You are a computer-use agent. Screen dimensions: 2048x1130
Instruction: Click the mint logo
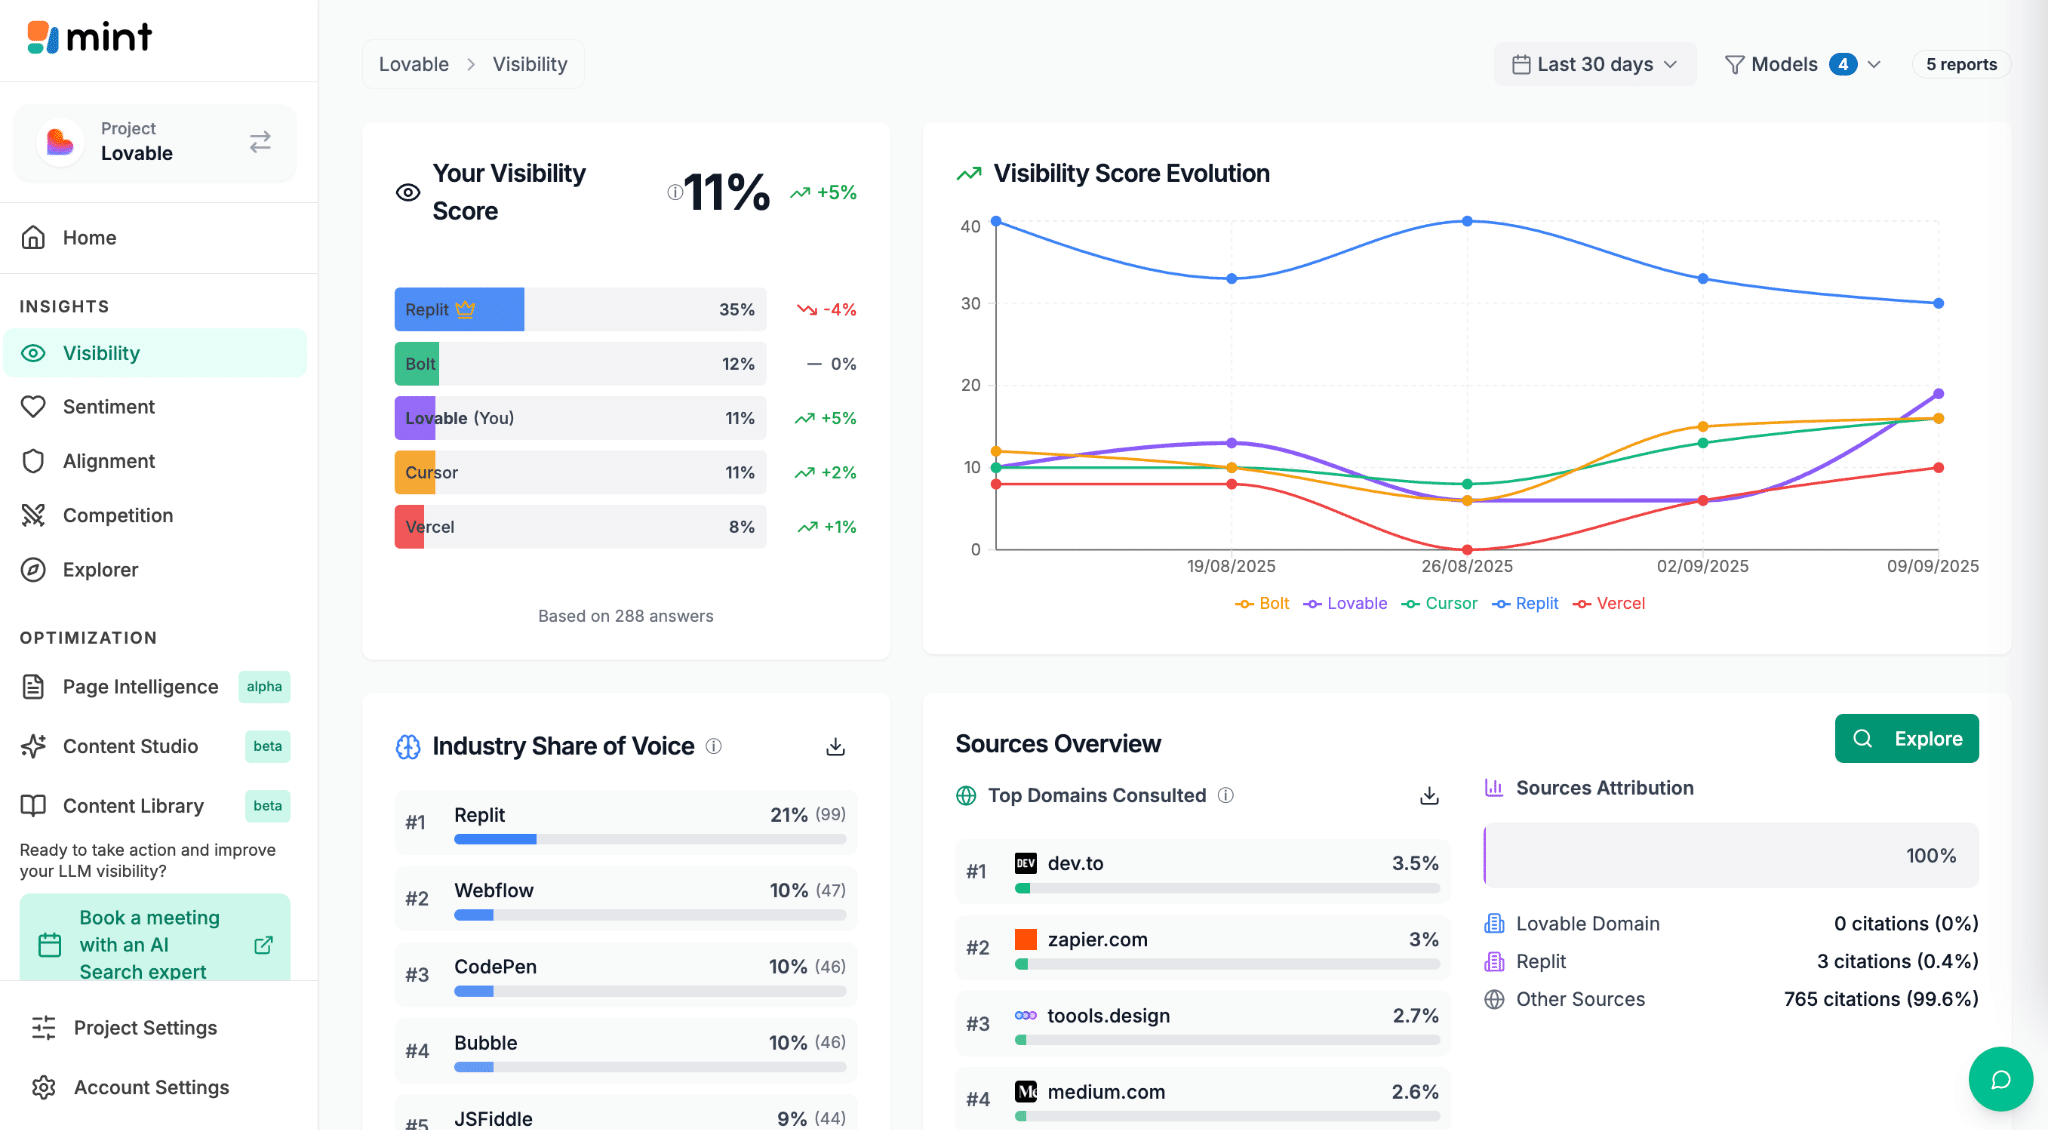point(90,38)
